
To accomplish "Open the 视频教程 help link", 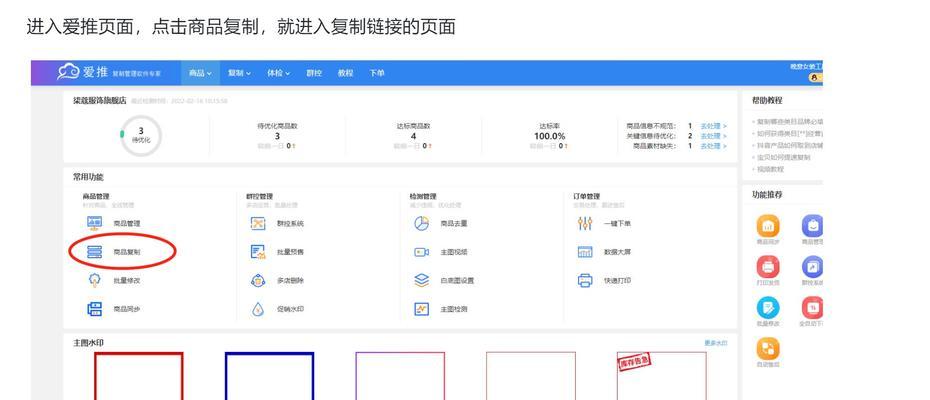I will tap(770, 169).
